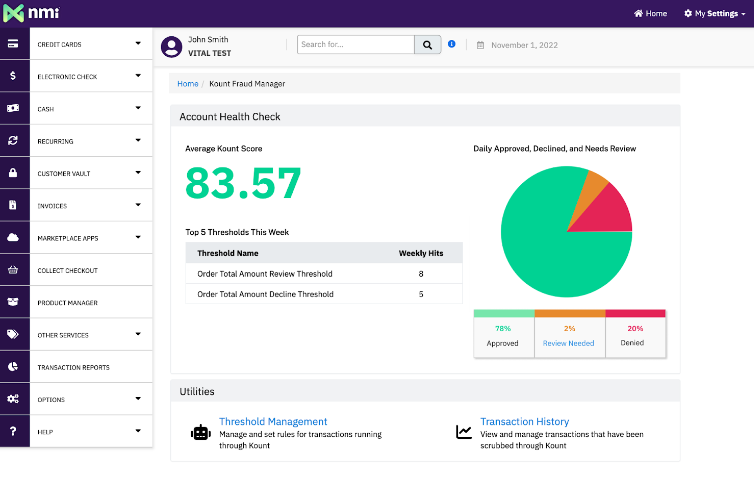Expand the Customer Vault menu arrow
The height and width of the screenshot is (482, 754).
138,172
